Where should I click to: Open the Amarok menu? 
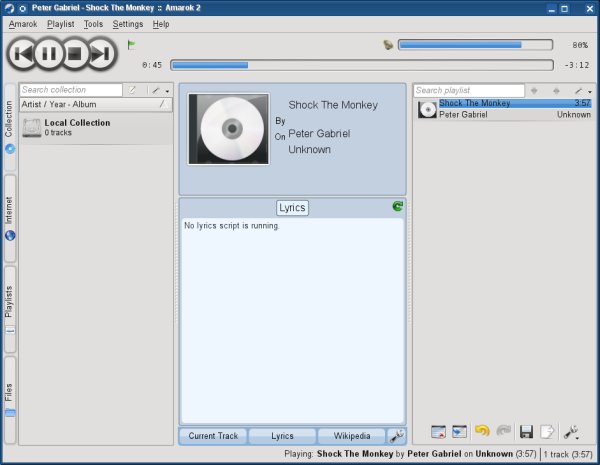23,24
